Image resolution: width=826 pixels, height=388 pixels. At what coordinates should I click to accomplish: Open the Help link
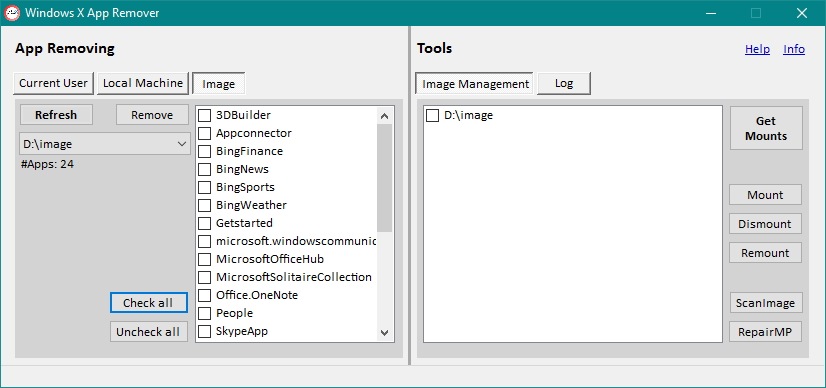(757, 49)
